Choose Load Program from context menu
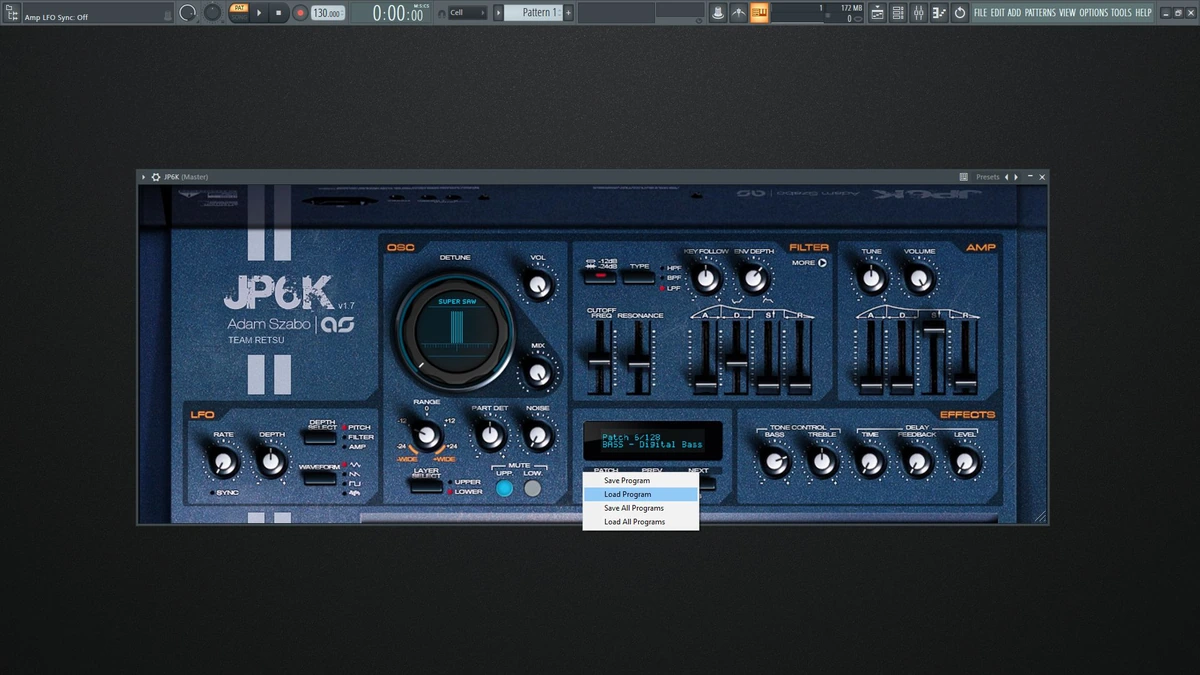 tap(641, 494)
